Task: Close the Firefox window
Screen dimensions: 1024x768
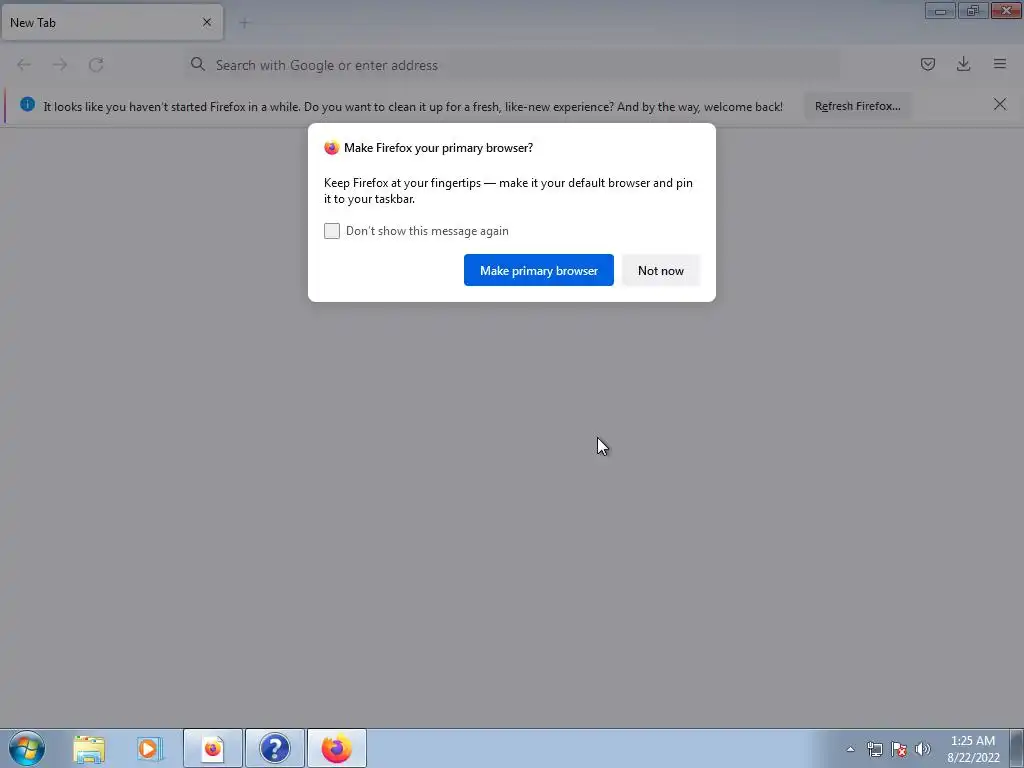Action: pyautogui.click(x=1006, y=11)
